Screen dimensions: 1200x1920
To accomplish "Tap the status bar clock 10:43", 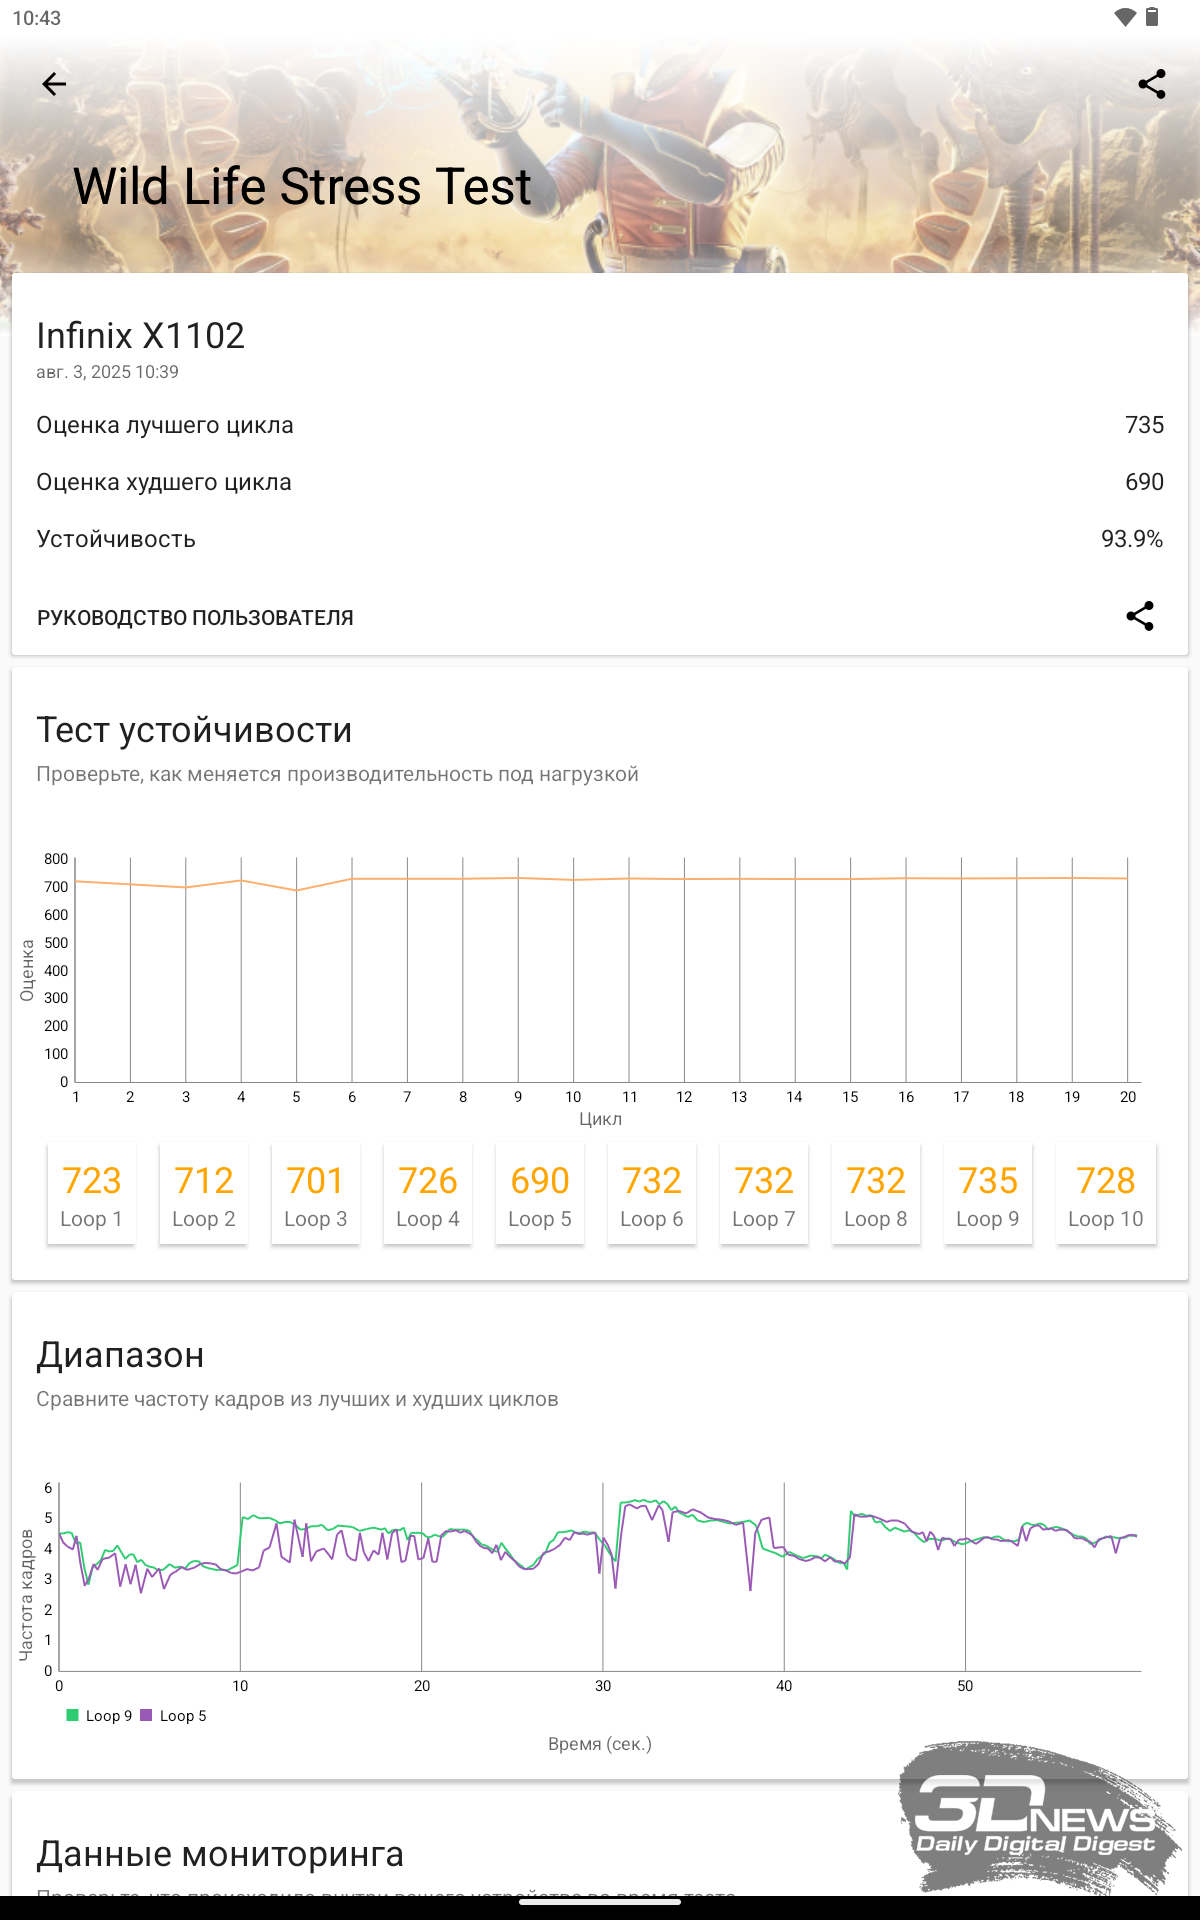I will click(37, 18).
